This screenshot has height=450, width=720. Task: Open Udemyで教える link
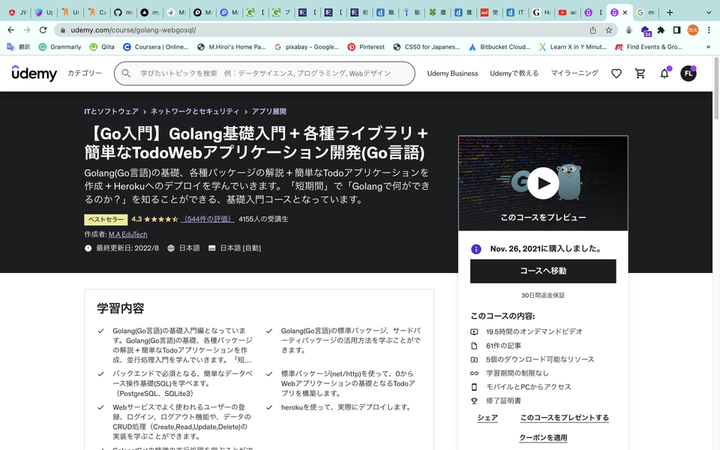[514, 73]
